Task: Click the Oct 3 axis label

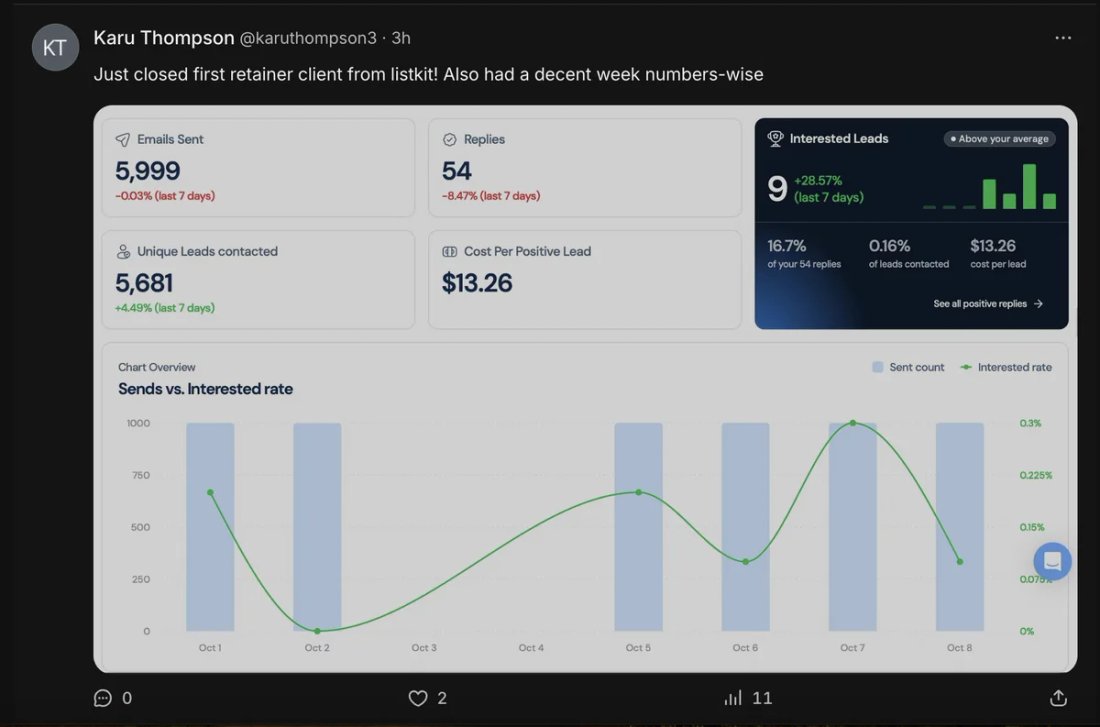Action: pos(424,648)
